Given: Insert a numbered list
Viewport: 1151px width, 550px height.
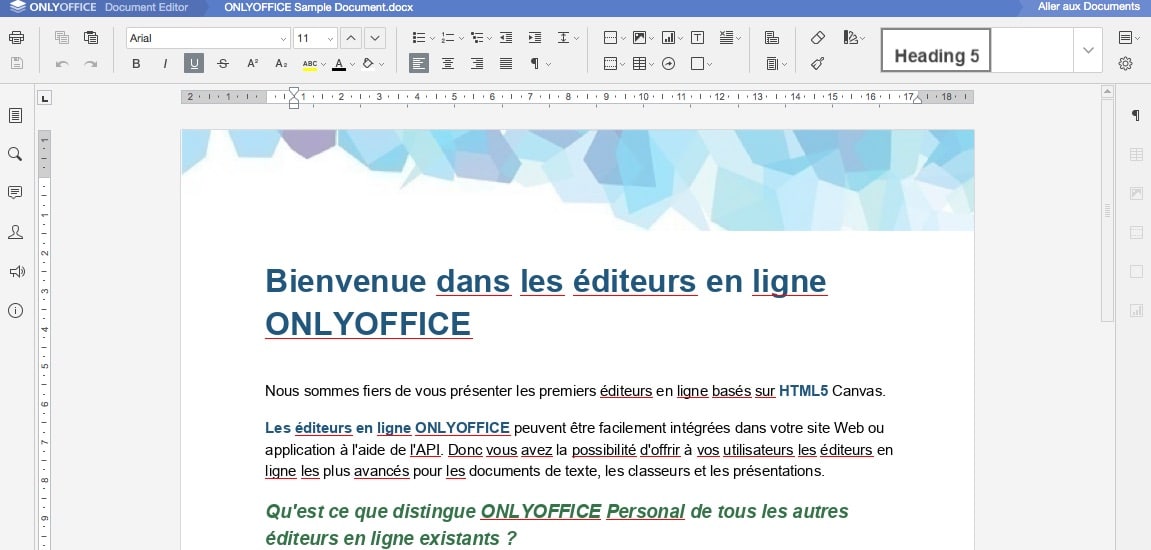Looking at the screenshot, I should point(448,37).
